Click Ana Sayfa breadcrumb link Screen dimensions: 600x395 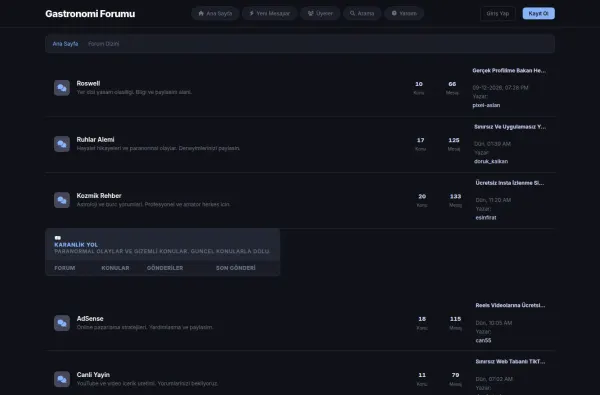[x=65, y=44]
